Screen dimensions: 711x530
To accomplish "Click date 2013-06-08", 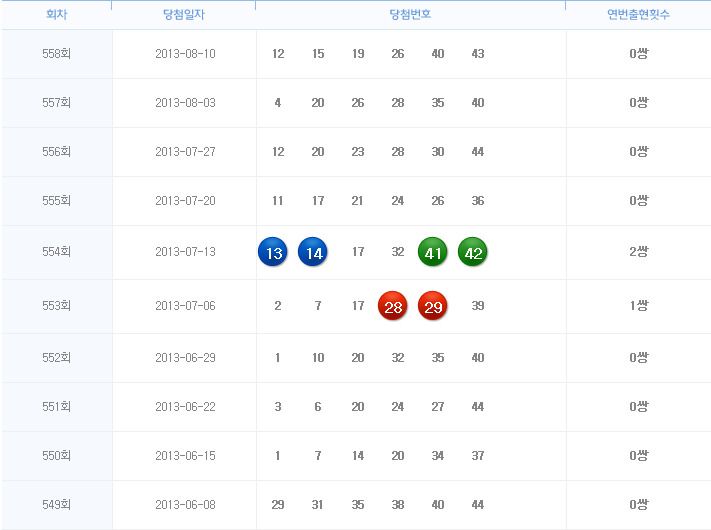I will [185, 505].
